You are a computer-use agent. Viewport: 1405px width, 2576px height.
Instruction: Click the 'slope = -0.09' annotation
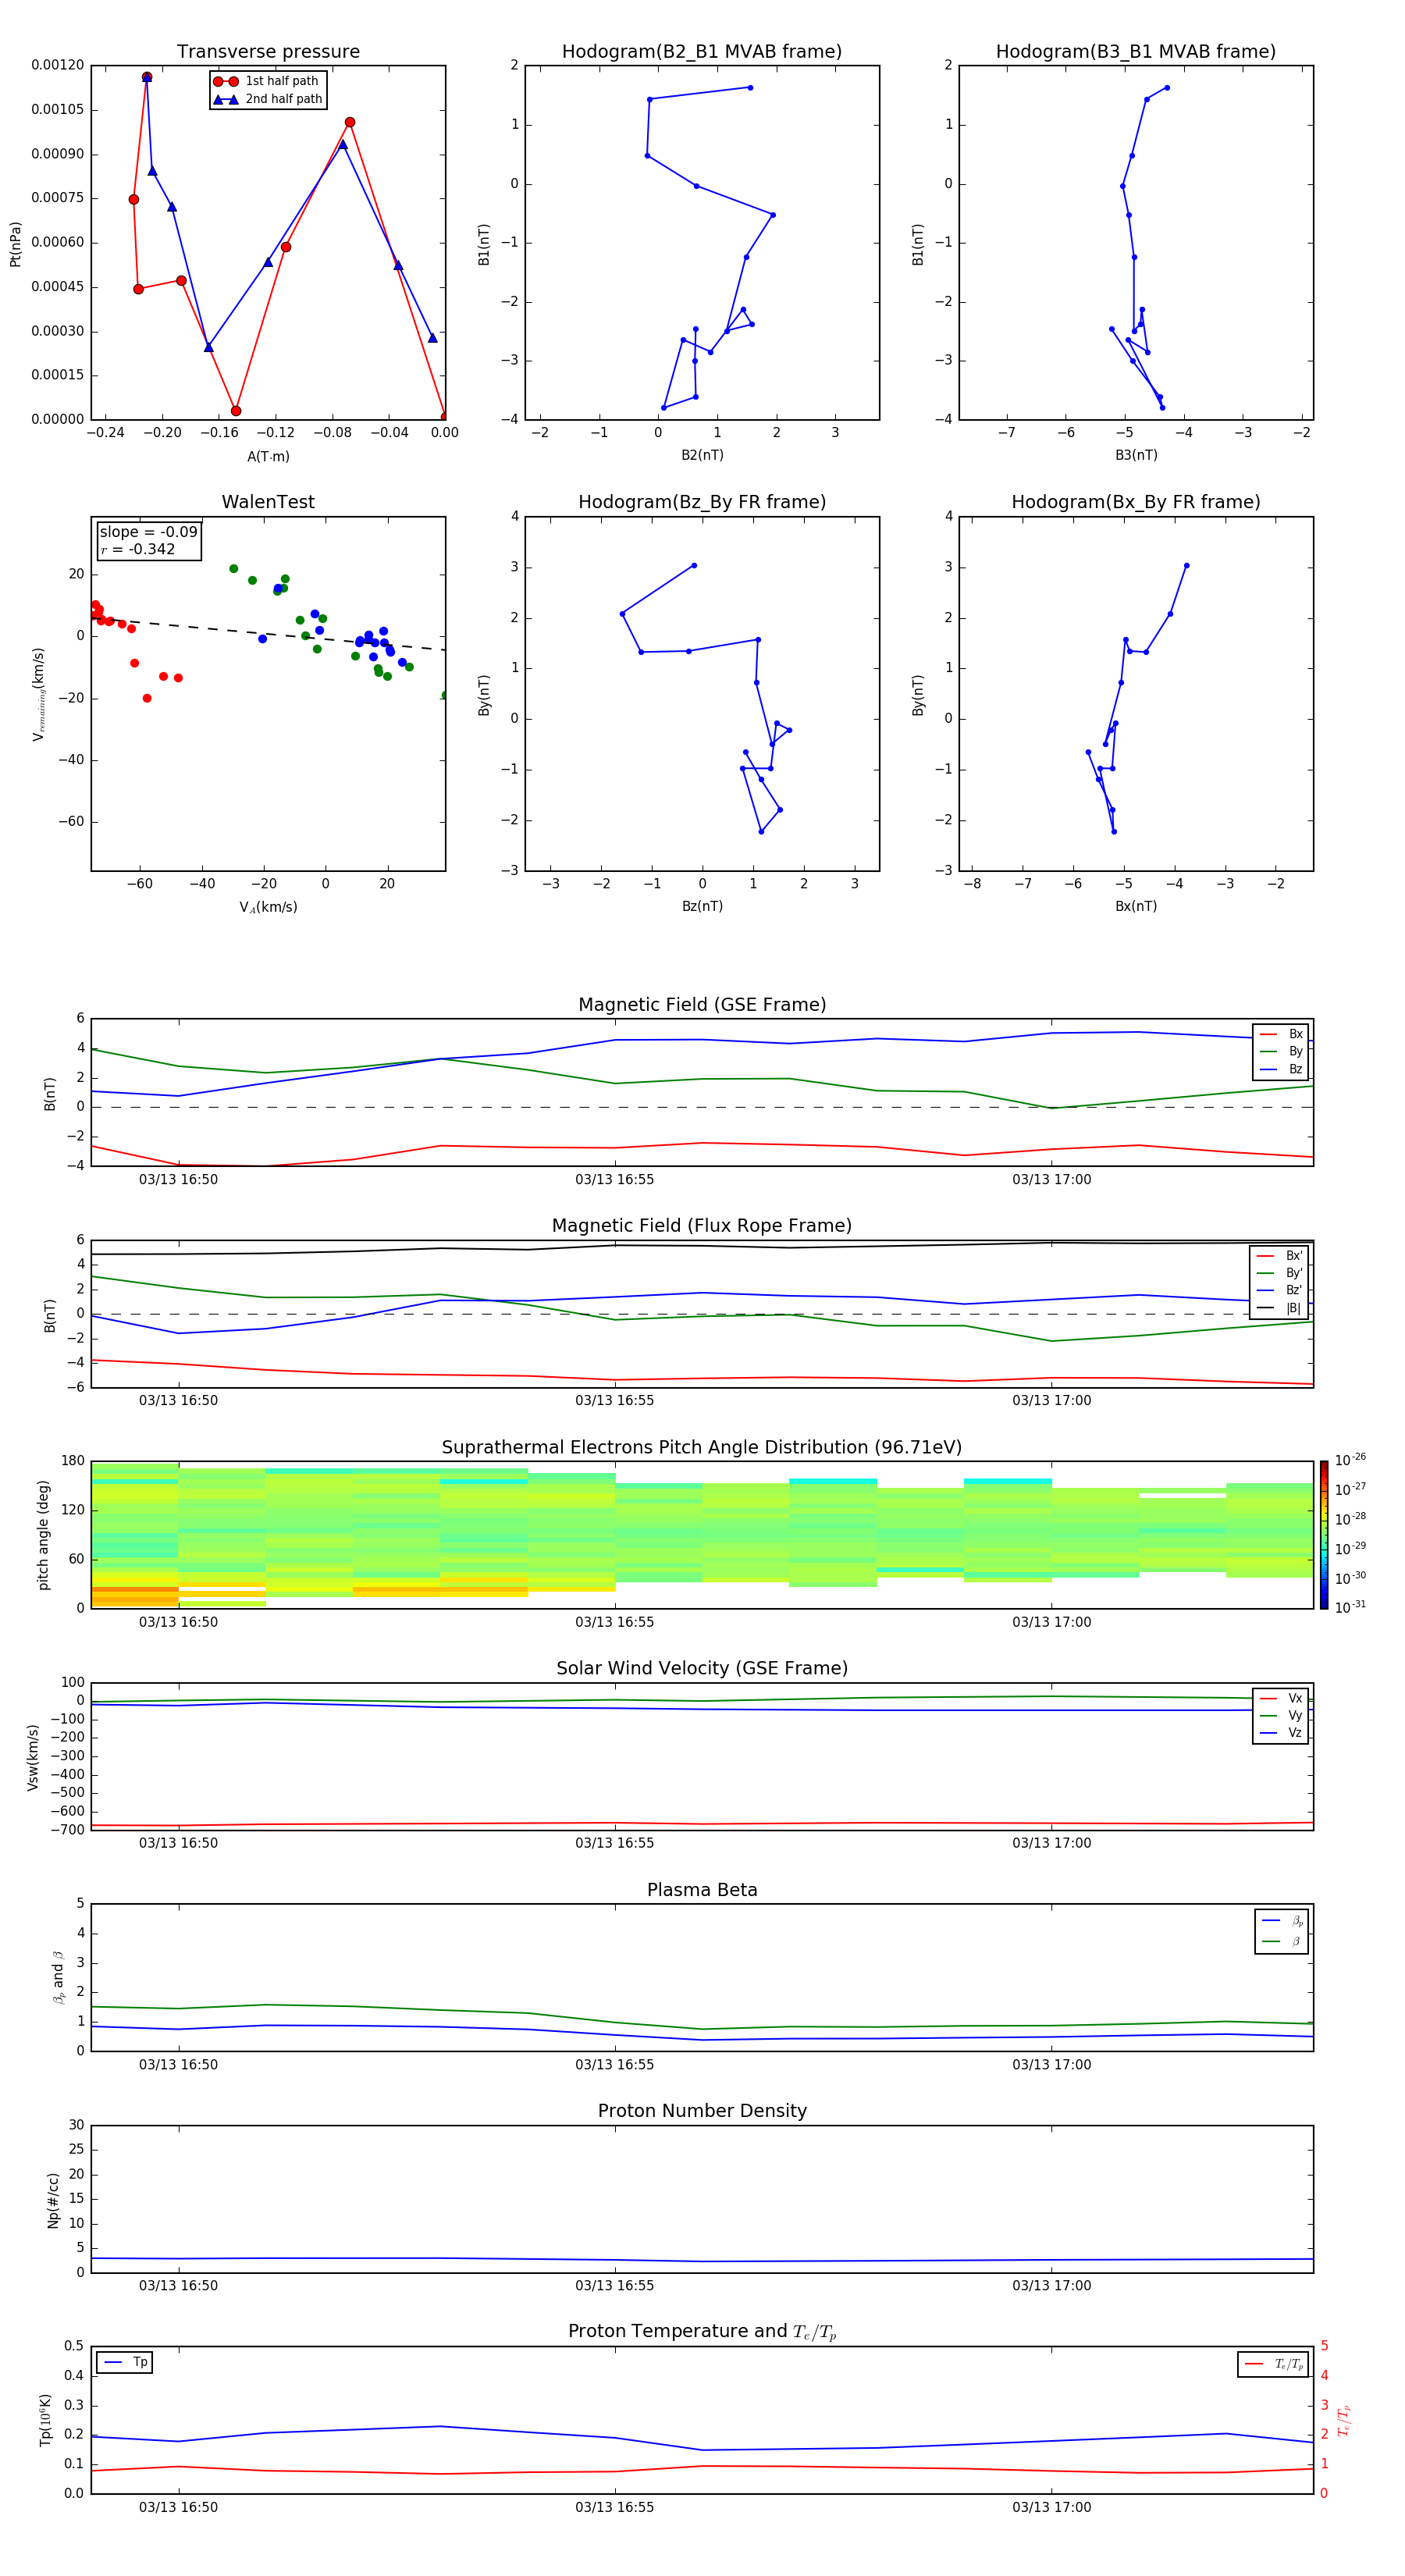(x=148, y=532)
